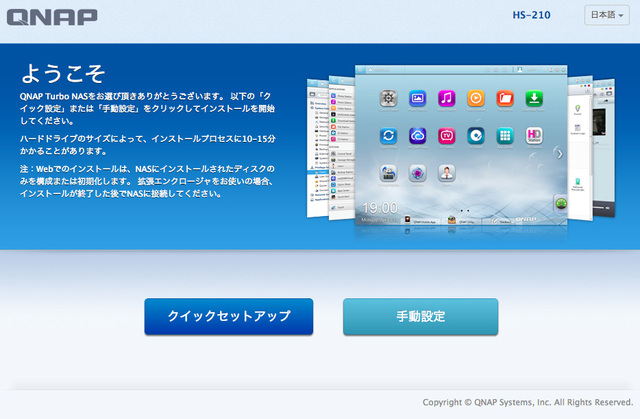Click the pink TV Station icon
This screenshot has width=640, height=419.
coord(447,135)
